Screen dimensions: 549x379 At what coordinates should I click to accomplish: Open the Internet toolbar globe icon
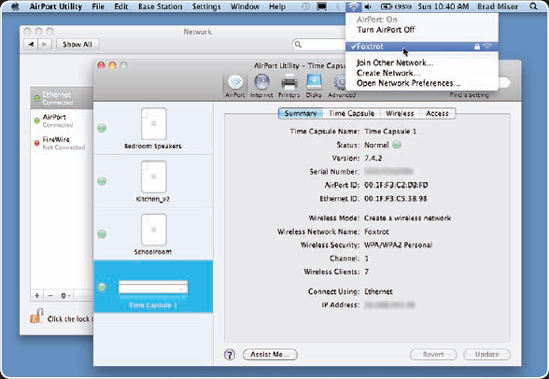[x=262, y=86]
